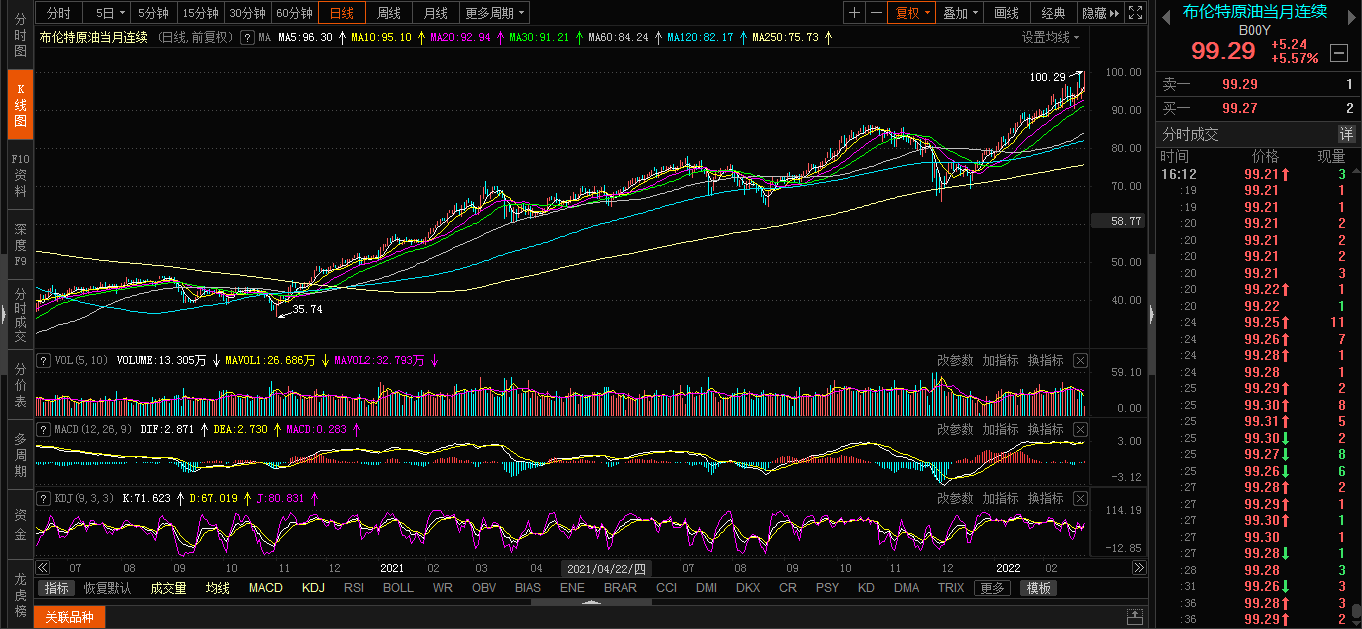The width and height of the screenshot is (1362, 629).
Task: Close the KDJ indicator panel
Action: 1080,498
